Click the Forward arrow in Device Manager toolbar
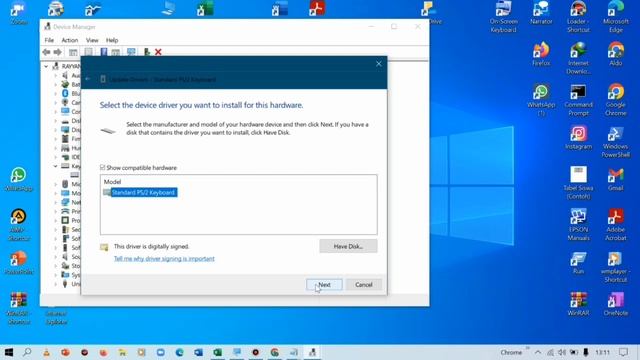640x360 pixels. [x=58, y=52]
